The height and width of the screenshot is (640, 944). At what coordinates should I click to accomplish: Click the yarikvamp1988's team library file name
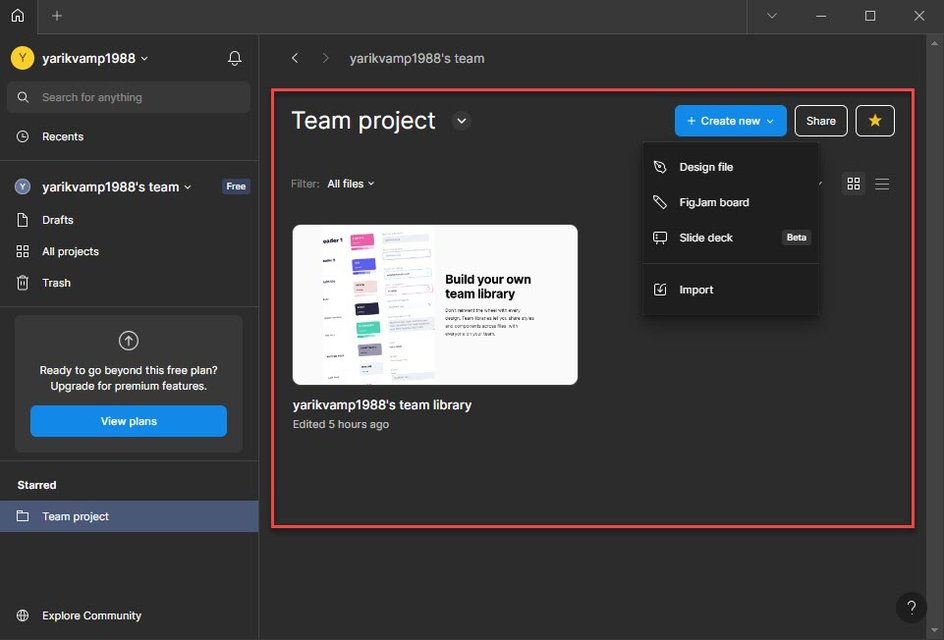[x=382, y=405]
